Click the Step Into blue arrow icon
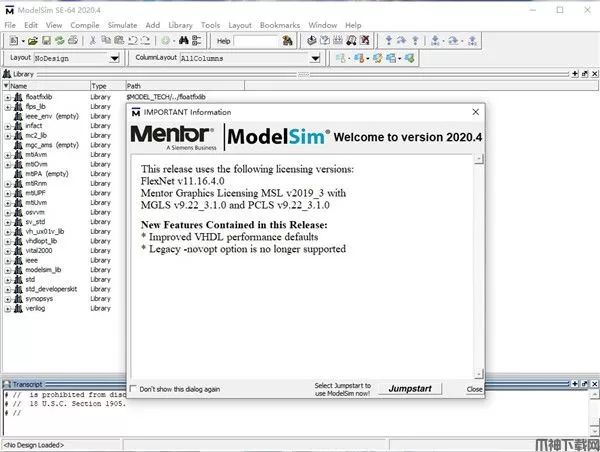Image resolution: width=600 pixels, height=452 pixels. tap(389, 40)
